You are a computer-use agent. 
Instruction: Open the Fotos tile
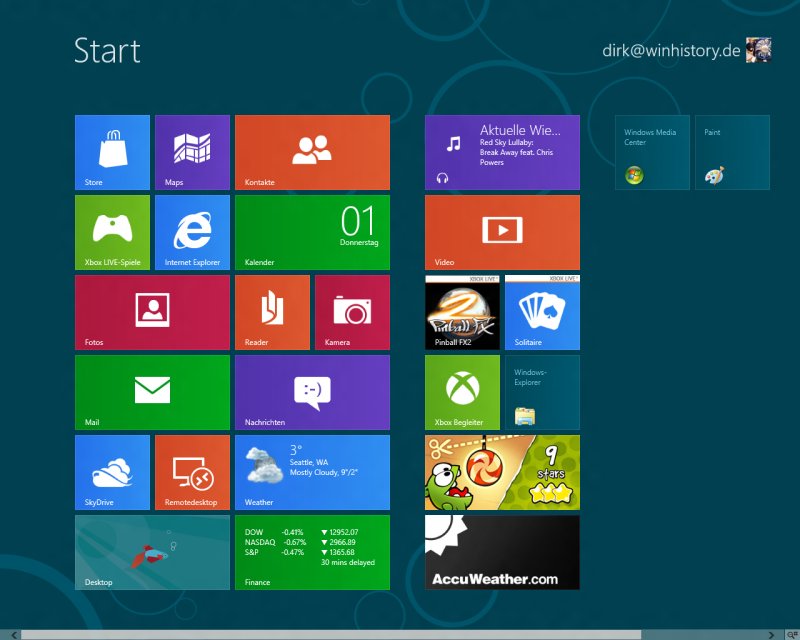pos(152,312)
